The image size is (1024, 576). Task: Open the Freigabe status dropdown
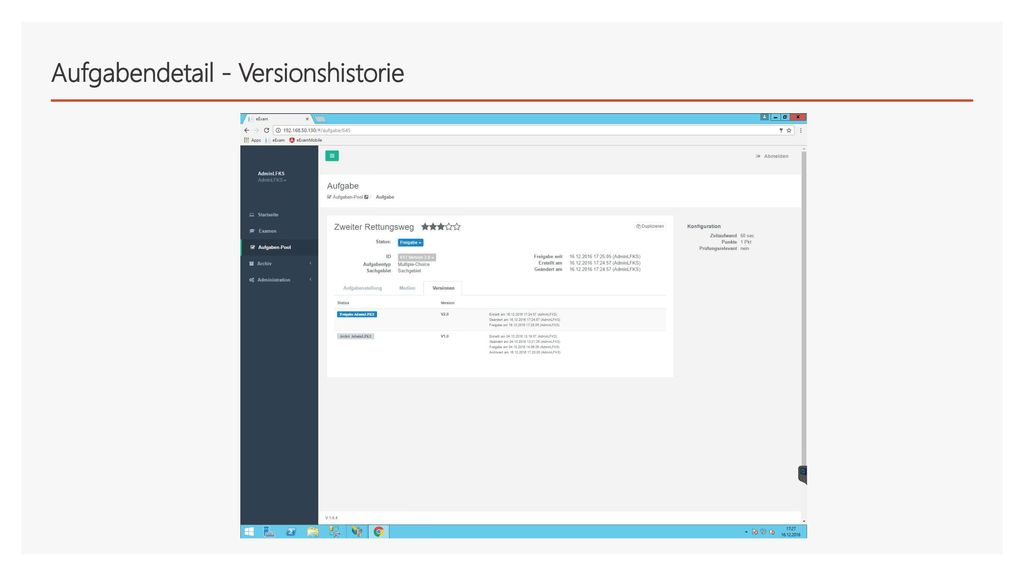pyautogui.click(x=410, y=242)
